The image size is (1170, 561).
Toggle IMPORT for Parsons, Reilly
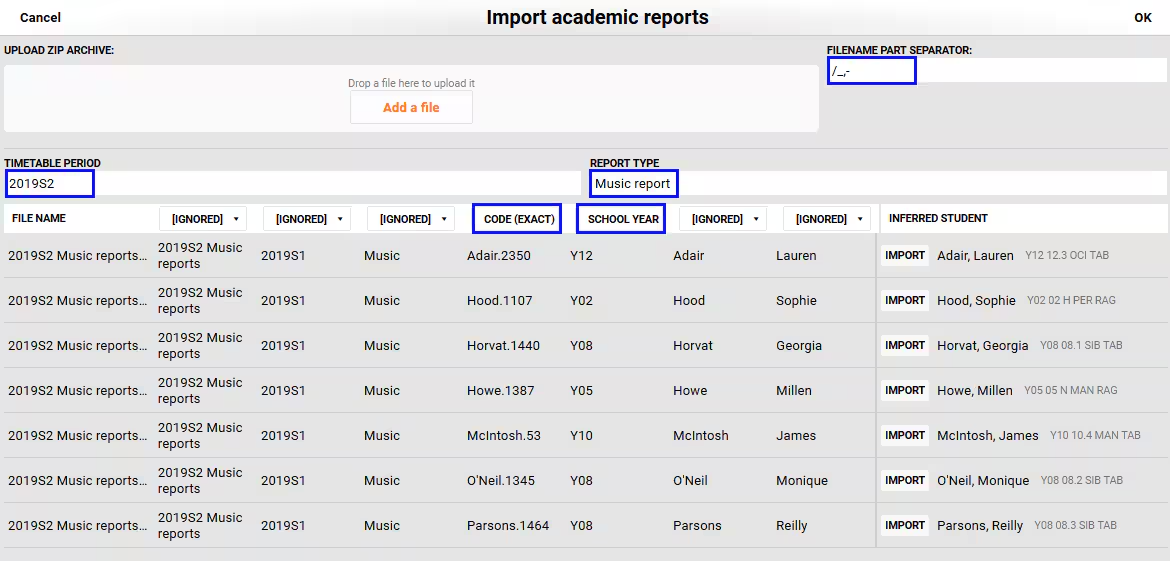click(x=904, y=525)
